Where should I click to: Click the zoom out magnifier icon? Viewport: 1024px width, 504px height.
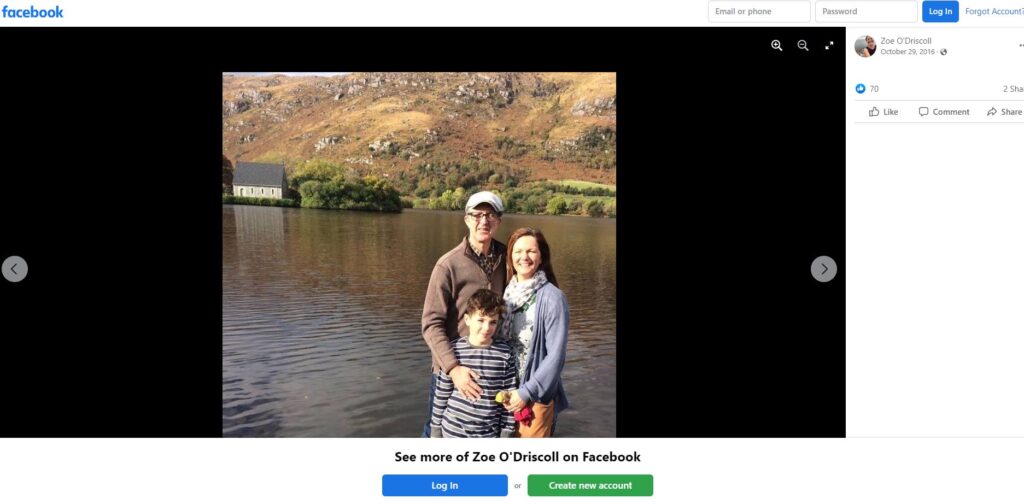coord(803,45)
